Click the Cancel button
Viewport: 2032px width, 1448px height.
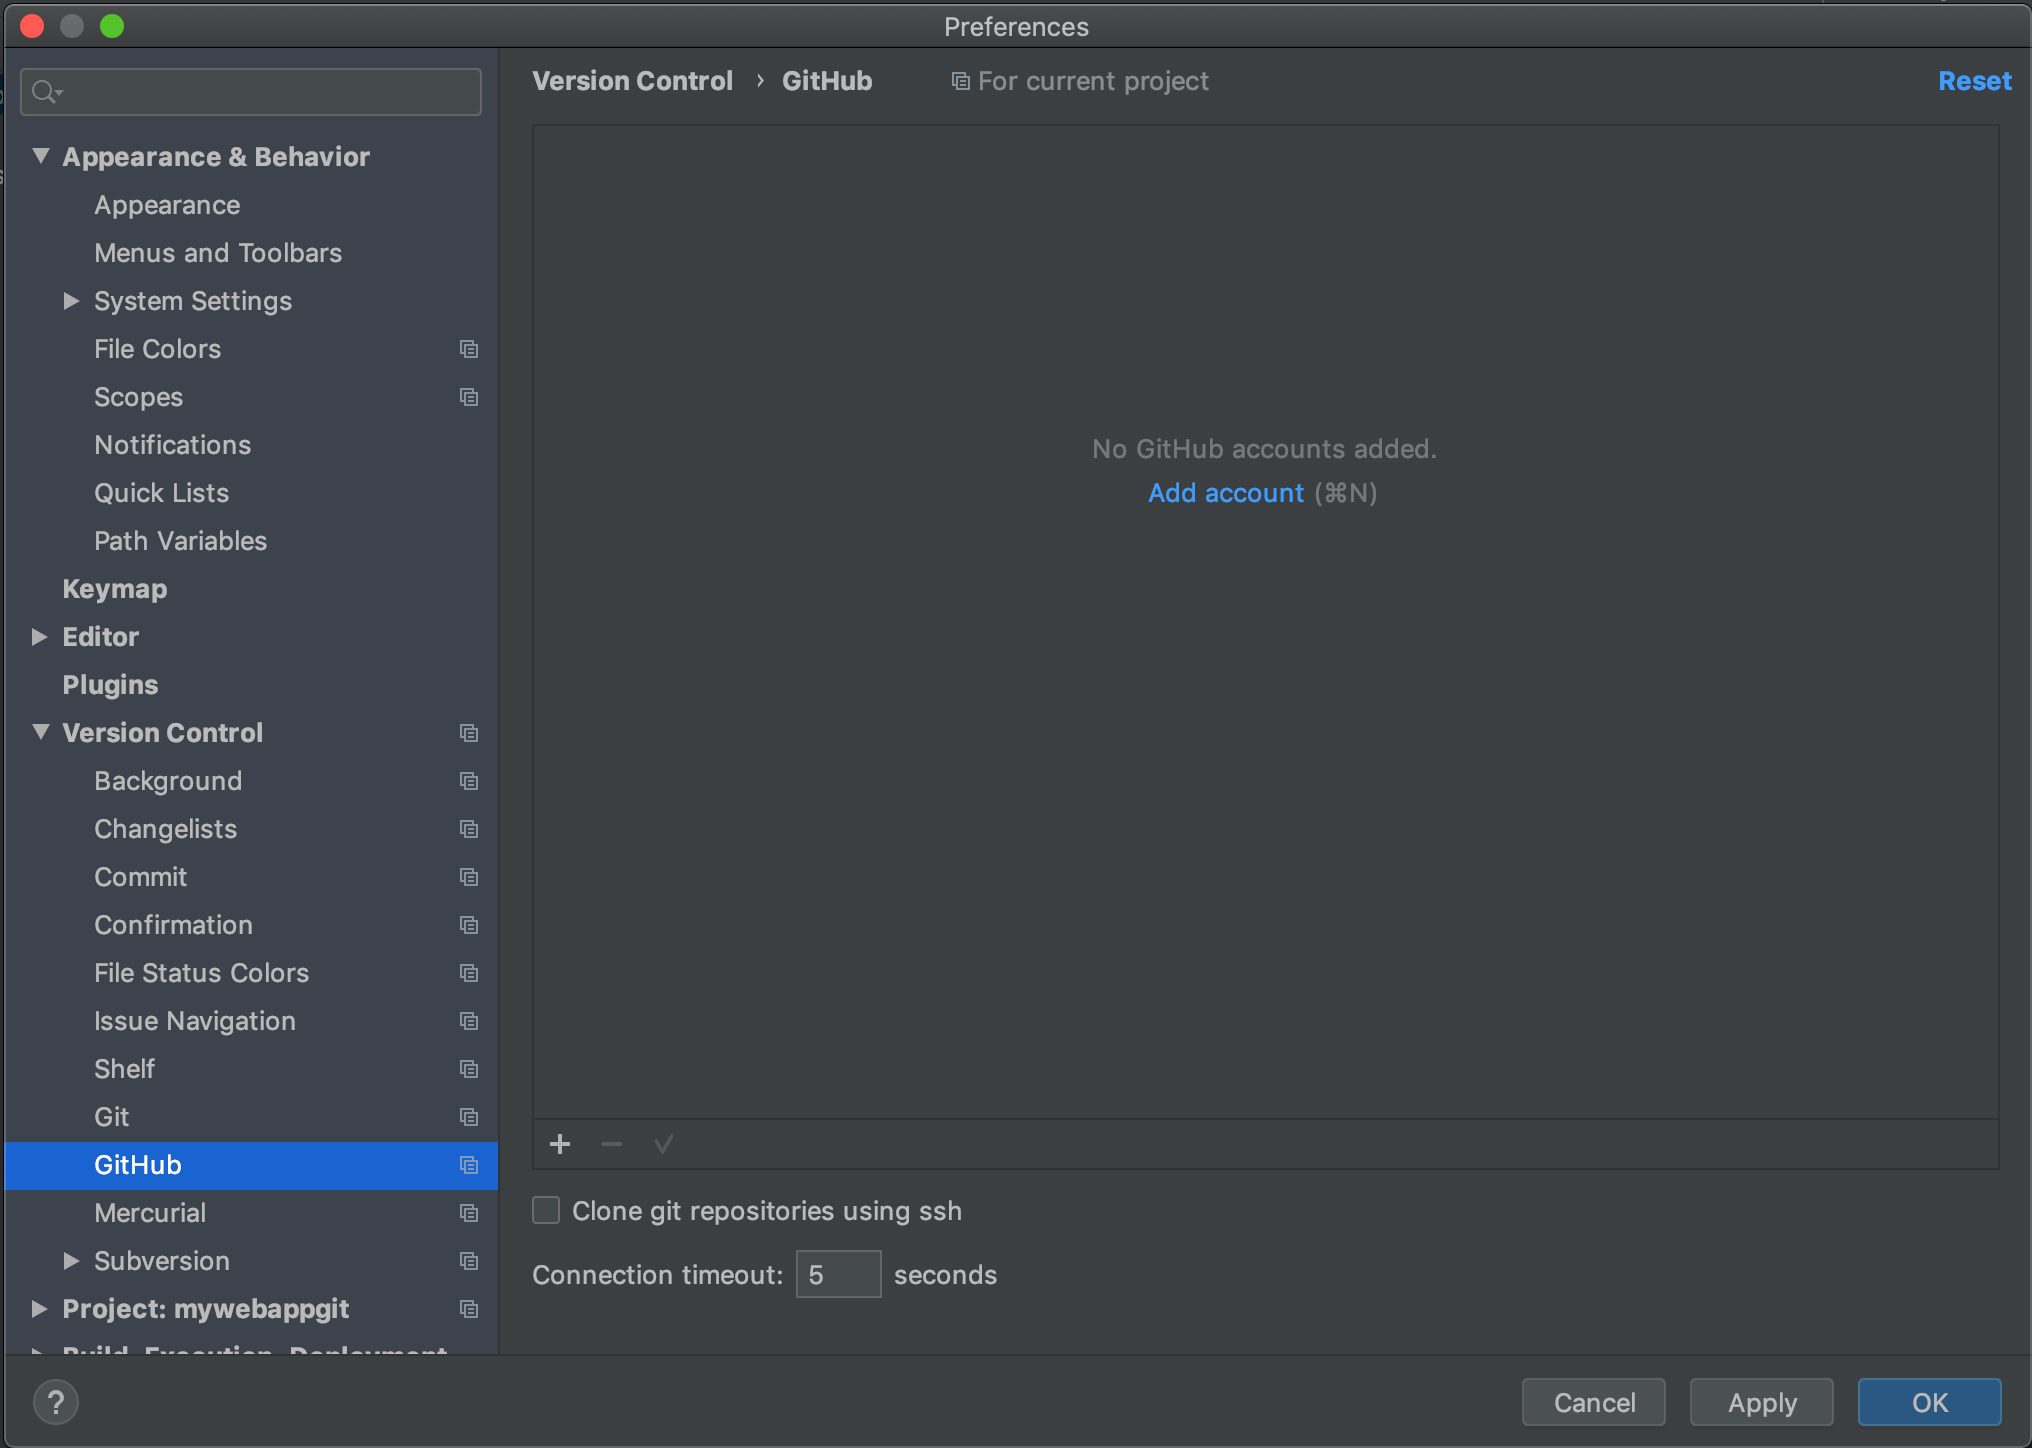[x=1594, y=1402]
